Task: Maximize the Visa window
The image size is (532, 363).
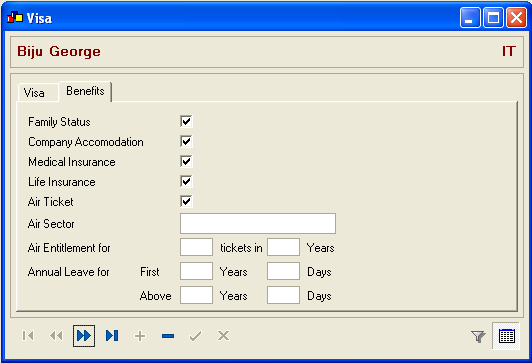Action: [x=493, y=17]
